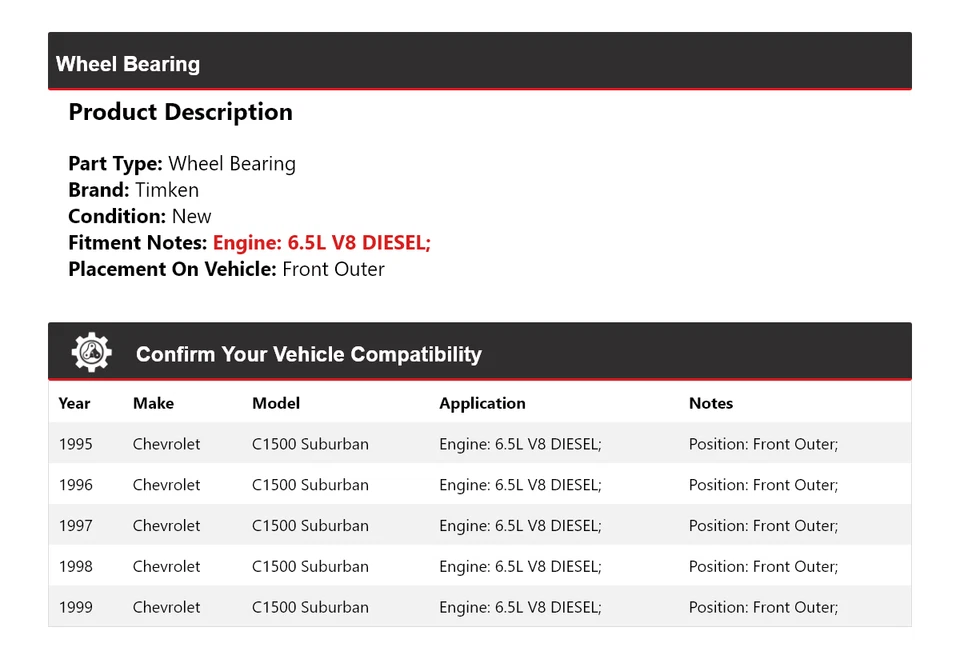Click the Application column header
Image resolution: width=960 pixels, height=659 pixels.
pyautogui.click(x=482, y=404)
